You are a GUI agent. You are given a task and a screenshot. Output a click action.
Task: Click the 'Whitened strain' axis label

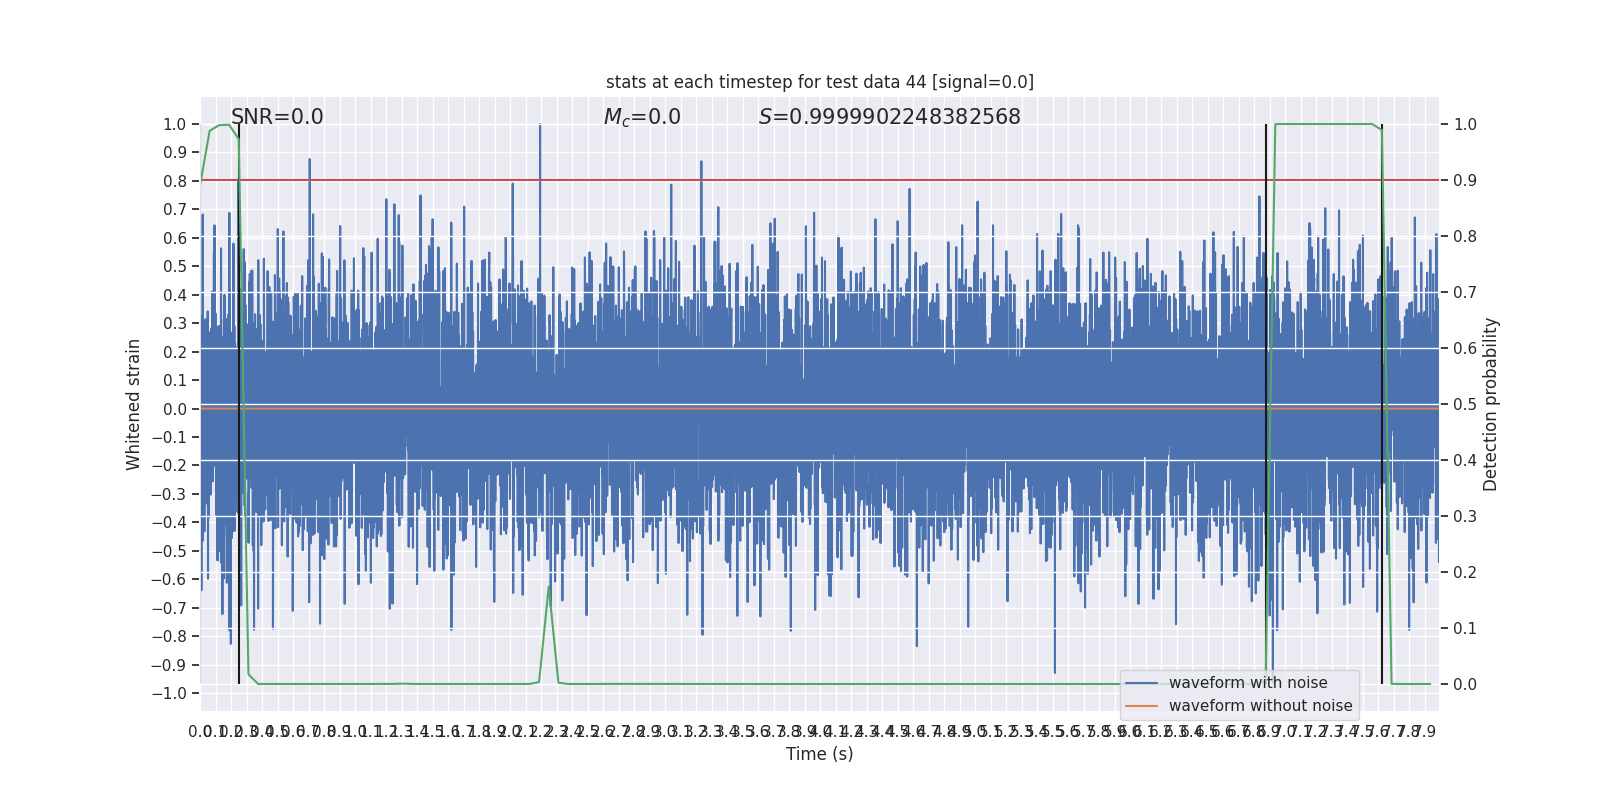[x=134, y=404]
